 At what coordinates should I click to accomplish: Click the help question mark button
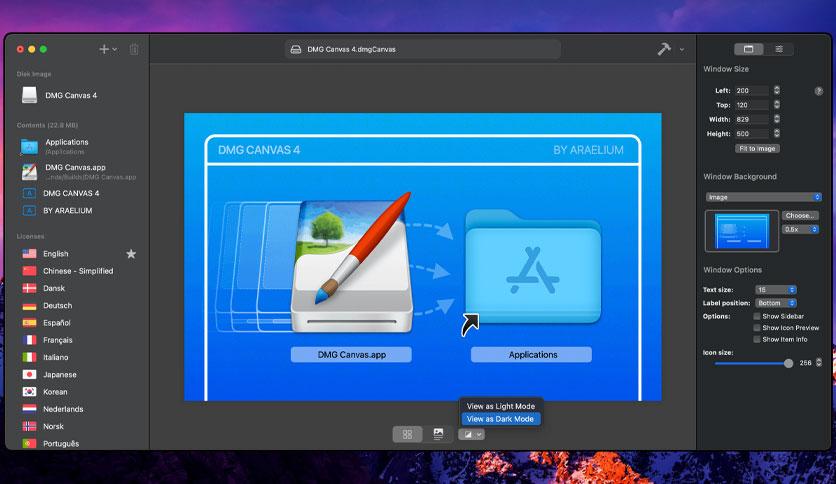tap(818, 91)
